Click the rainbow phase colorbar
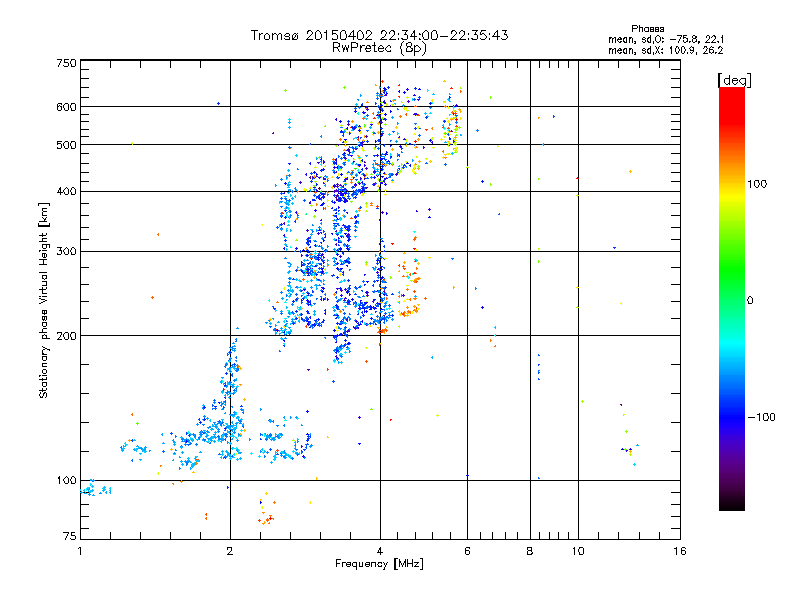 tap(732, 299)
